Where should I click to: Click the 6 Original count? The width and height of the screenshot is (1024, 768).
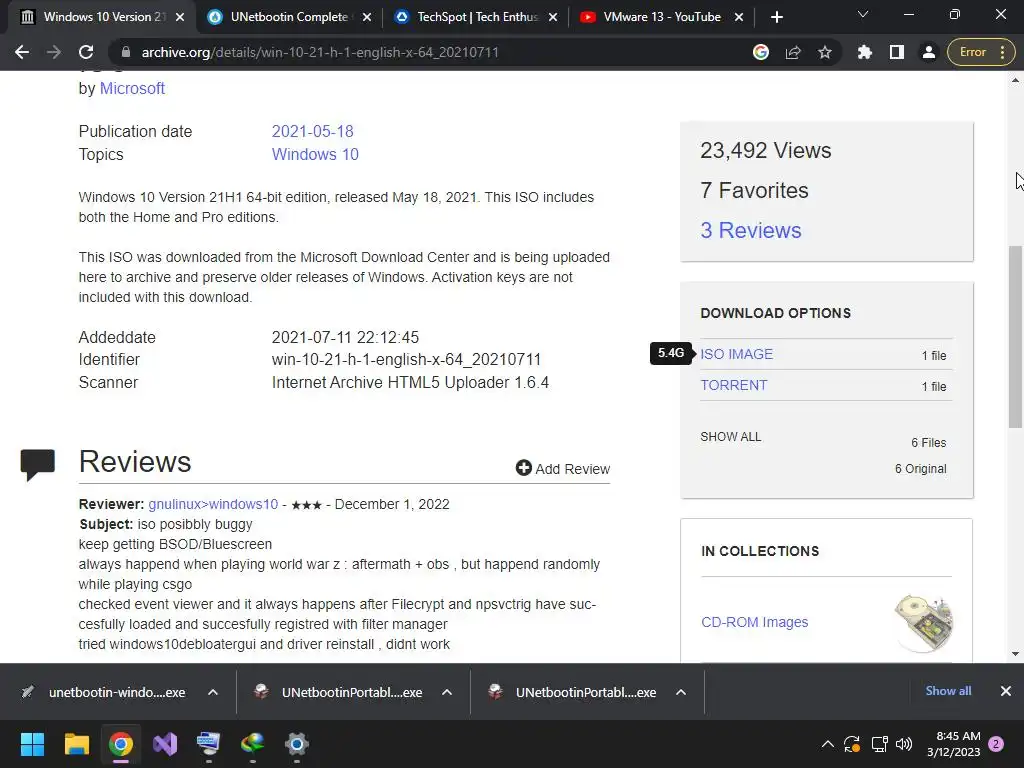pyautogui.click(x=920, y=469)
